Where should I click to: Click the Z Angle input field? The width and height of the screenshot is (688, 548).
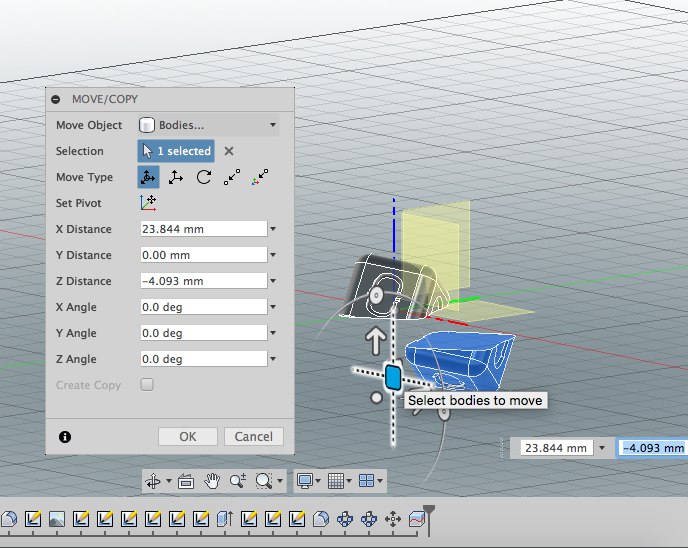[x=204, y=359]
